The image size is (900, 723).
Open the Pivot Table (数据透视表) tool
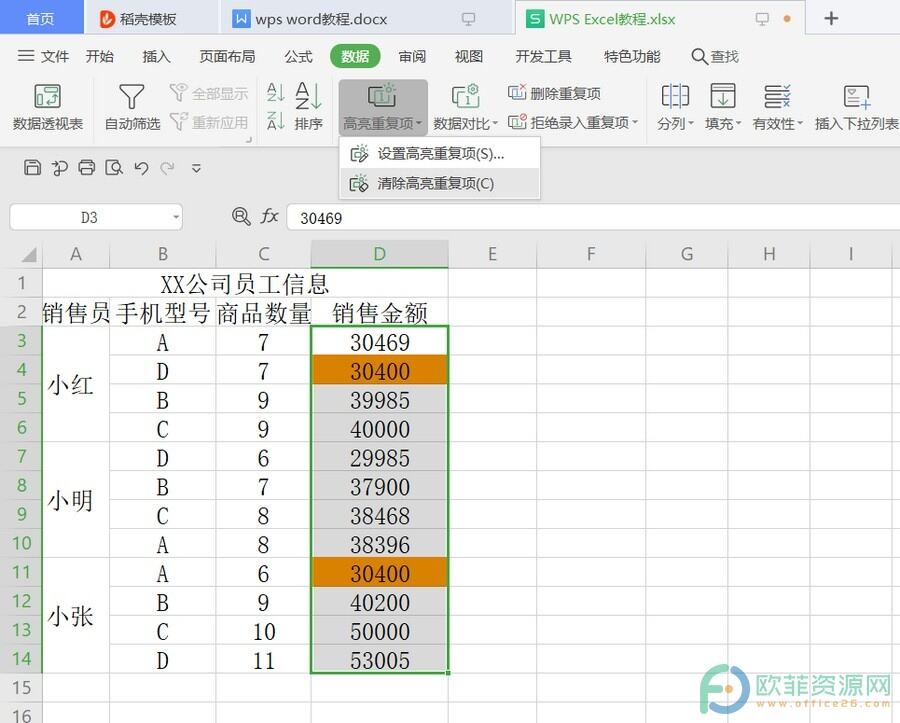pyautogui.click(x=48, y=107)
